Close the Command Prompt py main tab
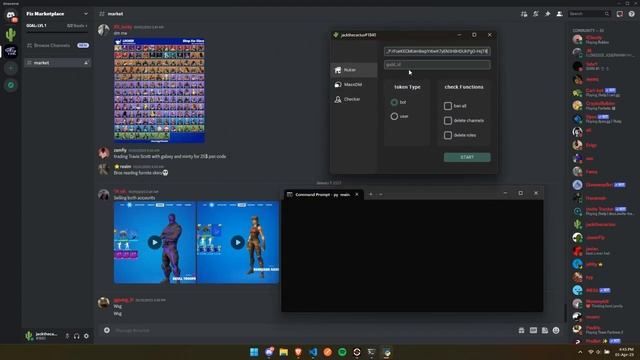 pyautogui.click(x=357, y=194)
